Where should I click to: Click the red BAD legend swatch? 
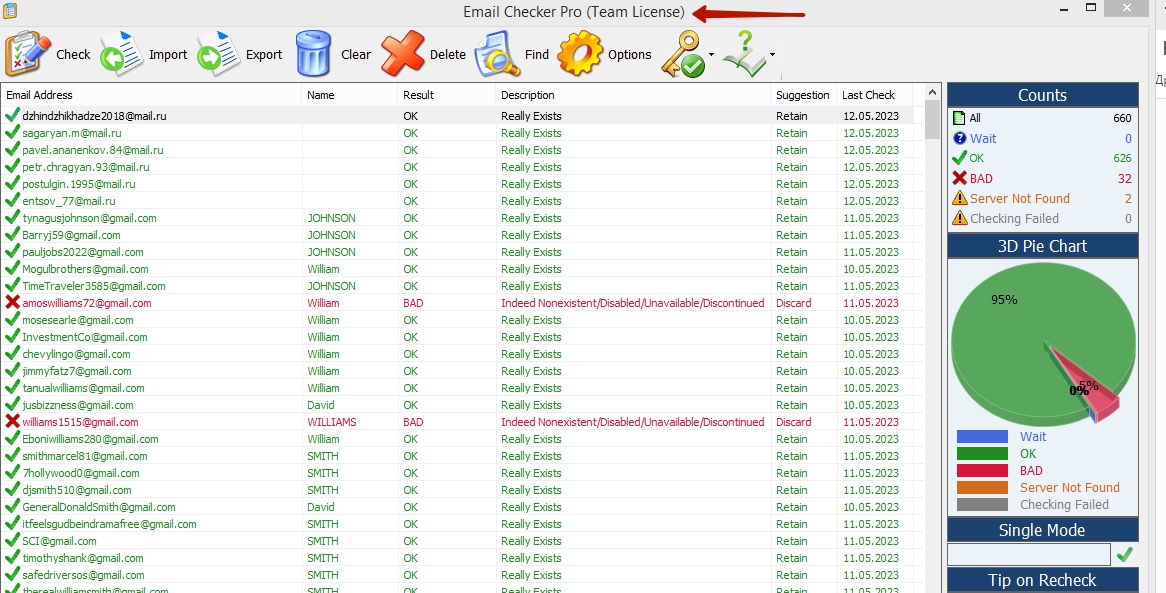coord(981,470)
